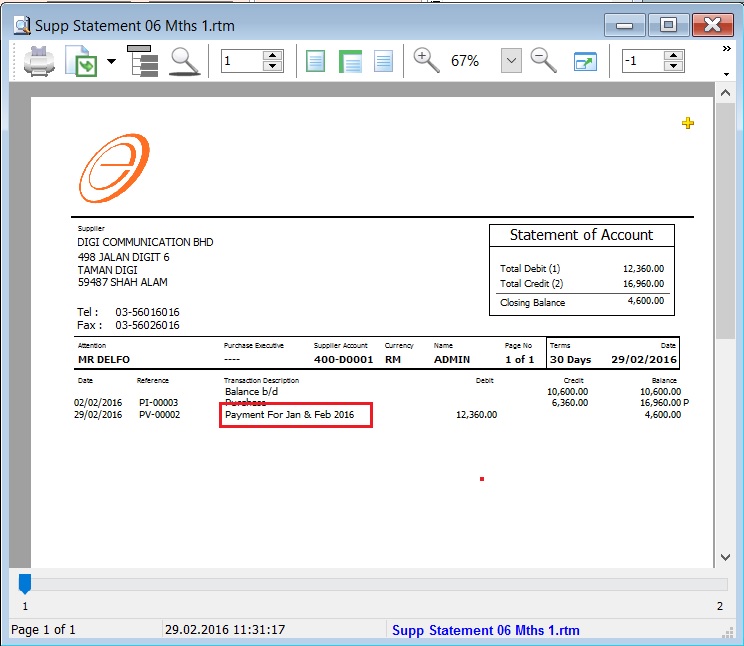
Task: Decrease the -1 field with down stepper
Action: coord(674,67)
